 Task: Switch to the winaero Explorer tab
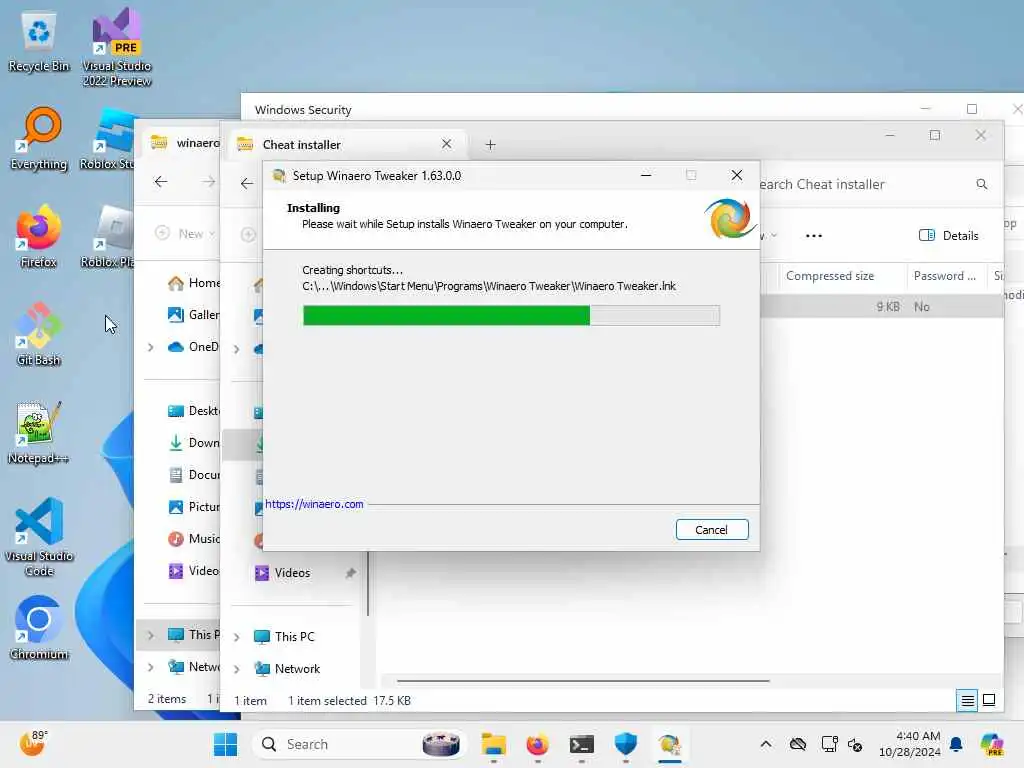tap(186, 143)
